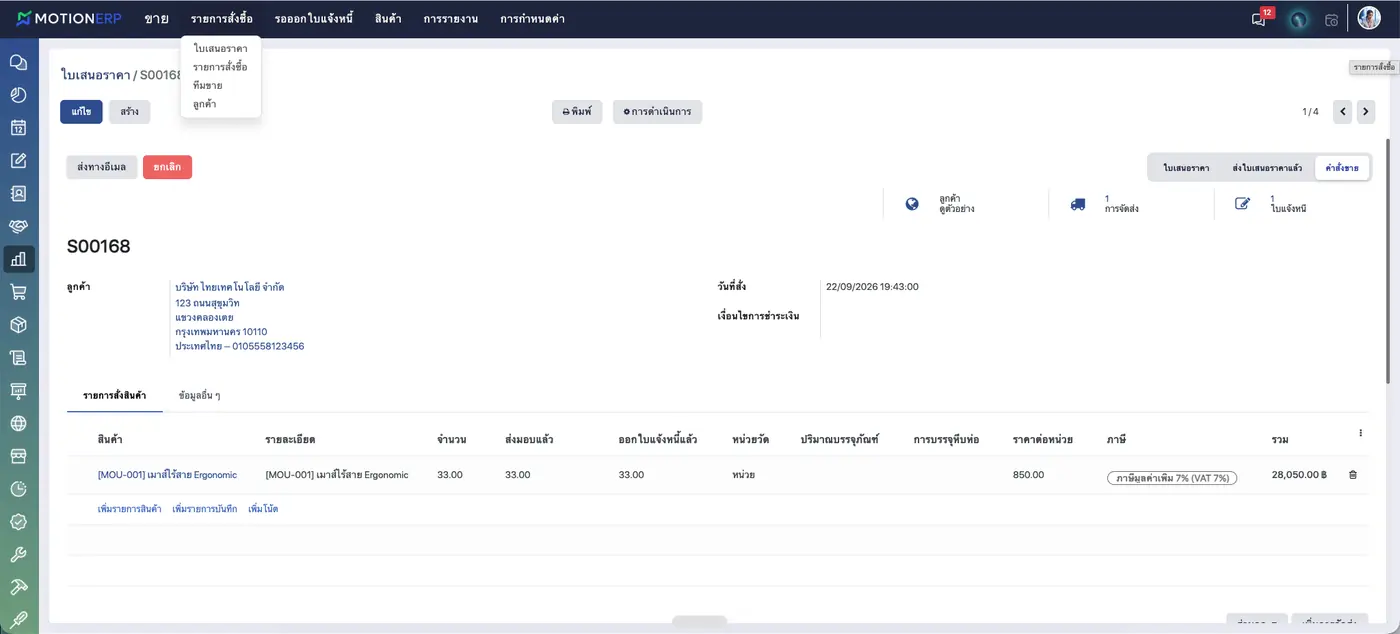The image size is (1400, 634).
Task: Open the pie chart dashboard sidebar icon
Action: pyautogui.click(x=18, y=95)
